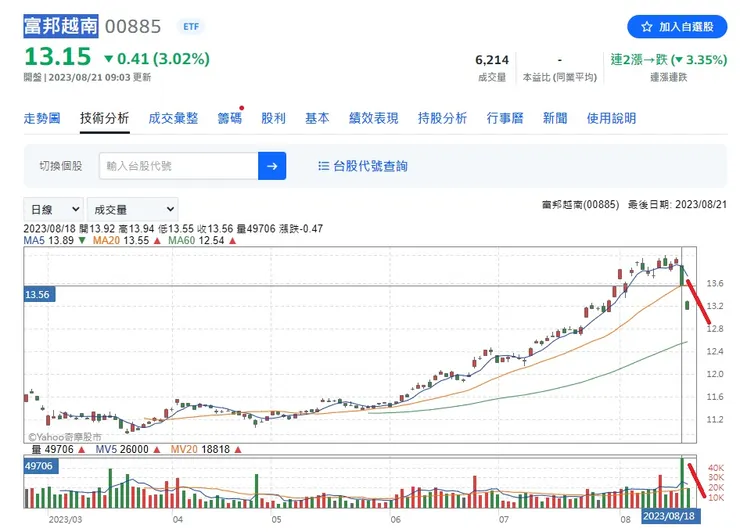Click the red notification dot on 籌碼
The width and height of the screenshot is (740, 532).
pos(242,108)
